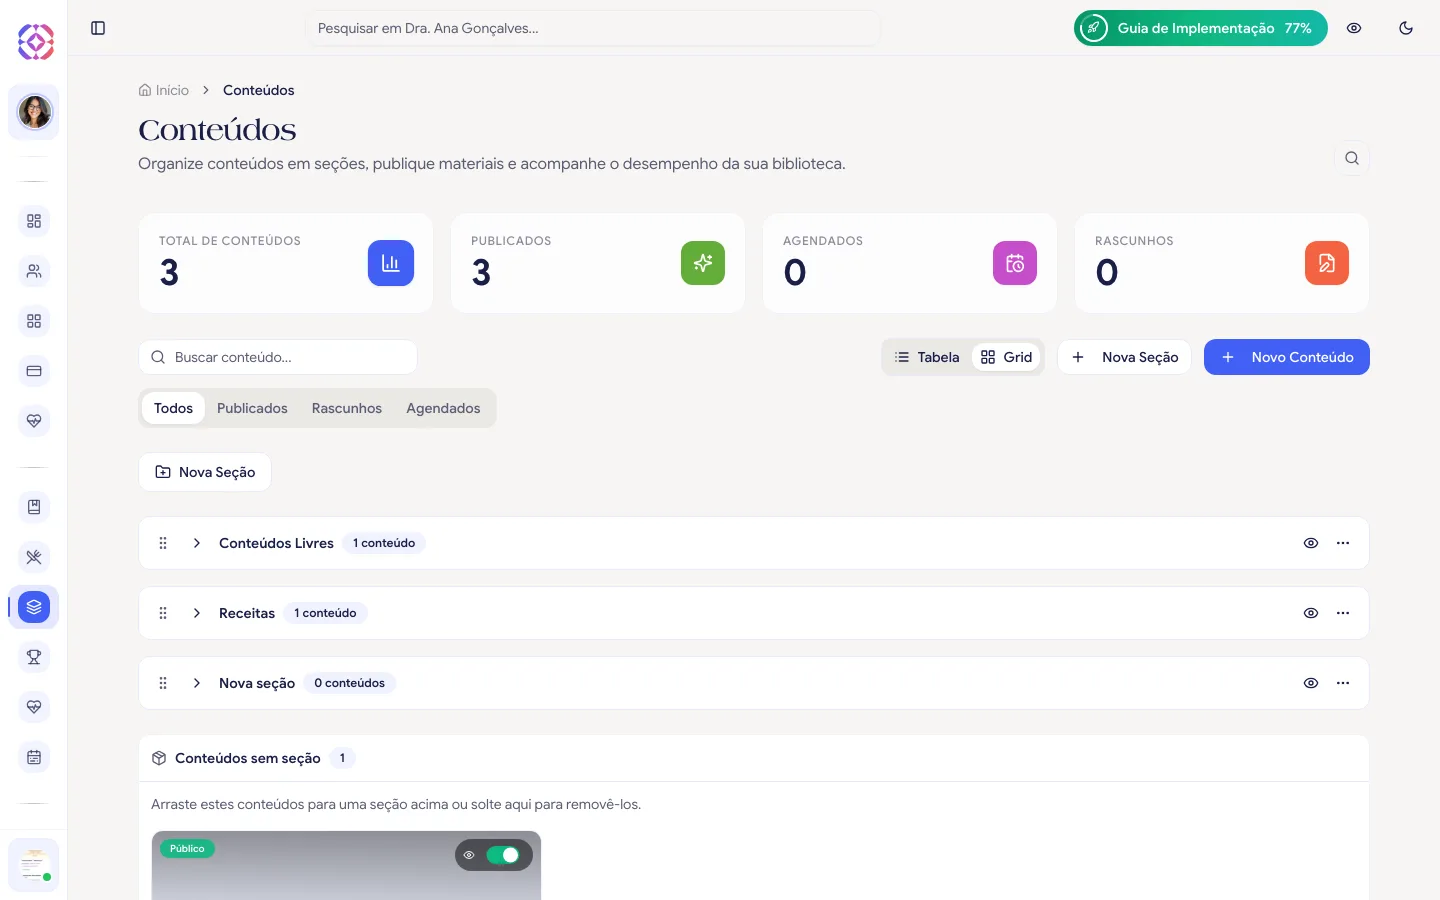1440x900 pixels.
Task: Open the three-dot menu for Receitas
Action: tap(1343, 613)
